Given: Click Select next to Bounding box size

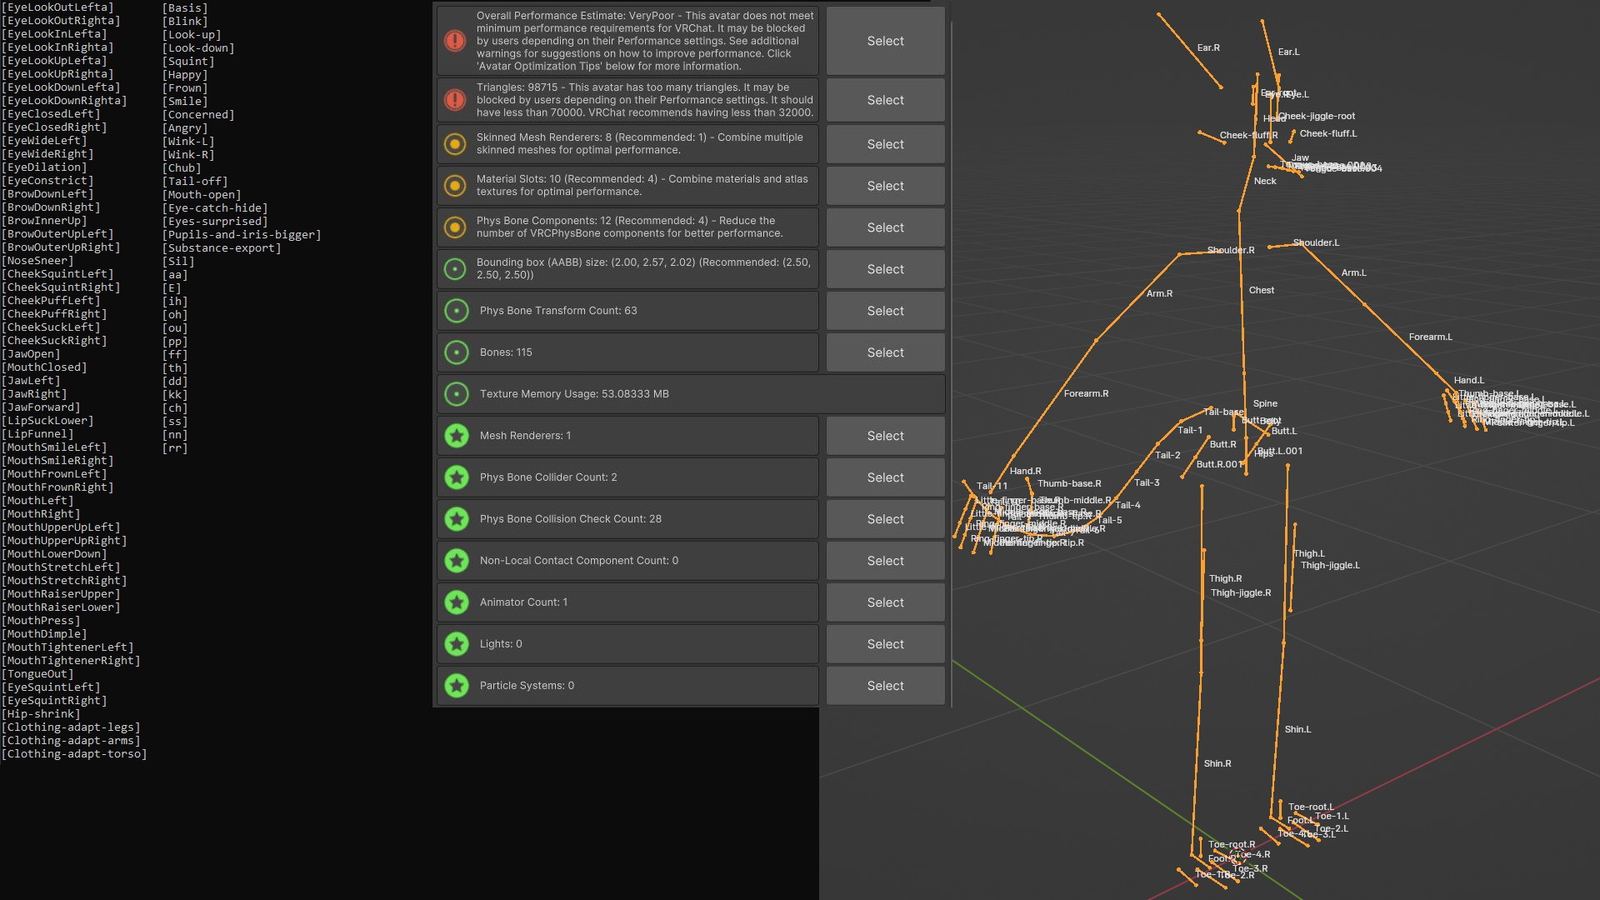Looking at the screenshot, I should pyautogui.click(x=885, y=269).
